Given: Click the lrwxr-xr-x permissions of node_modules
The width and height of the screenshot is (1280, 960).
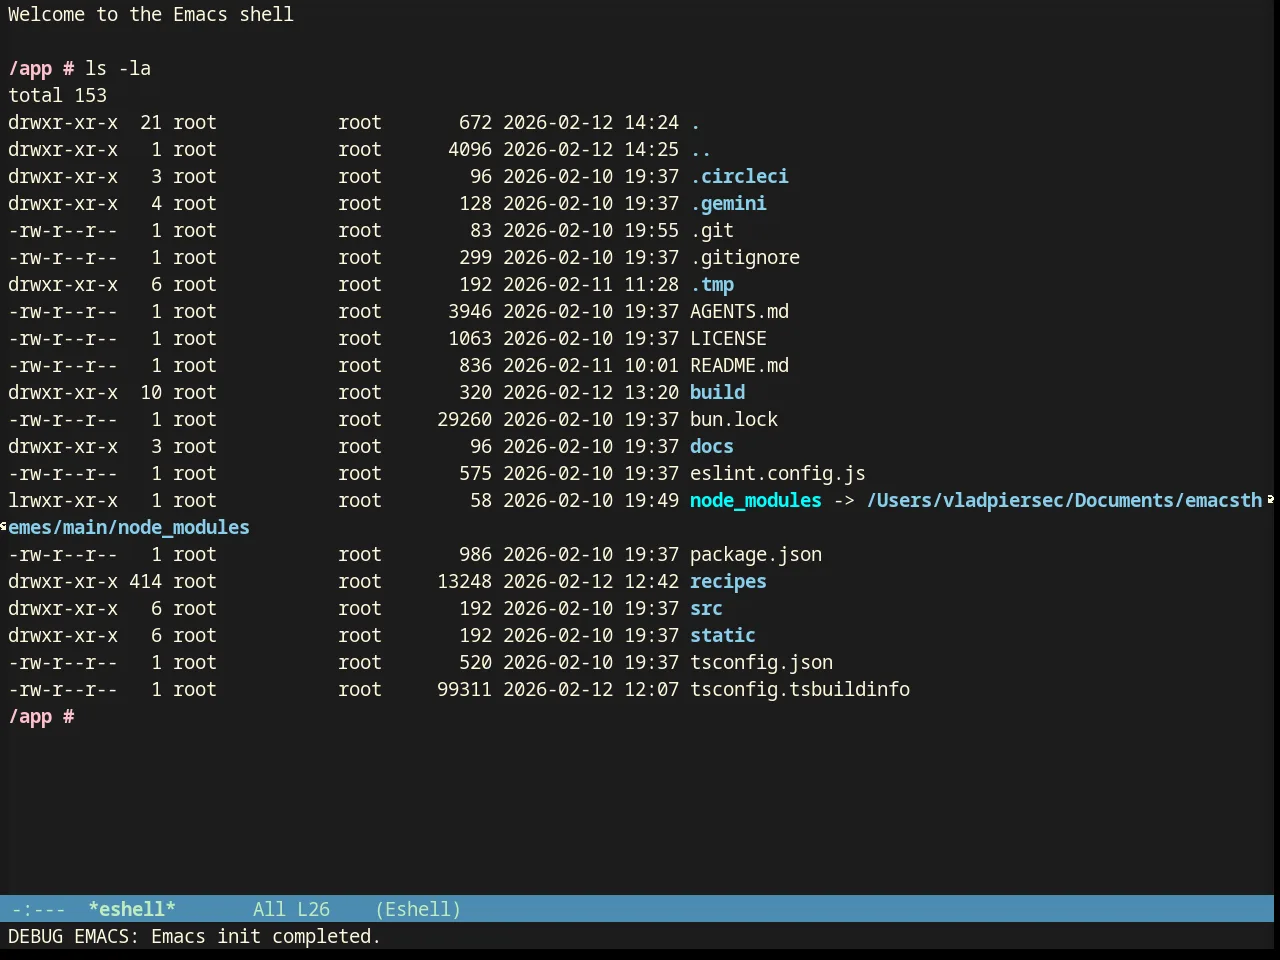Looking at the screenshot, I should [x=63, y=500].
